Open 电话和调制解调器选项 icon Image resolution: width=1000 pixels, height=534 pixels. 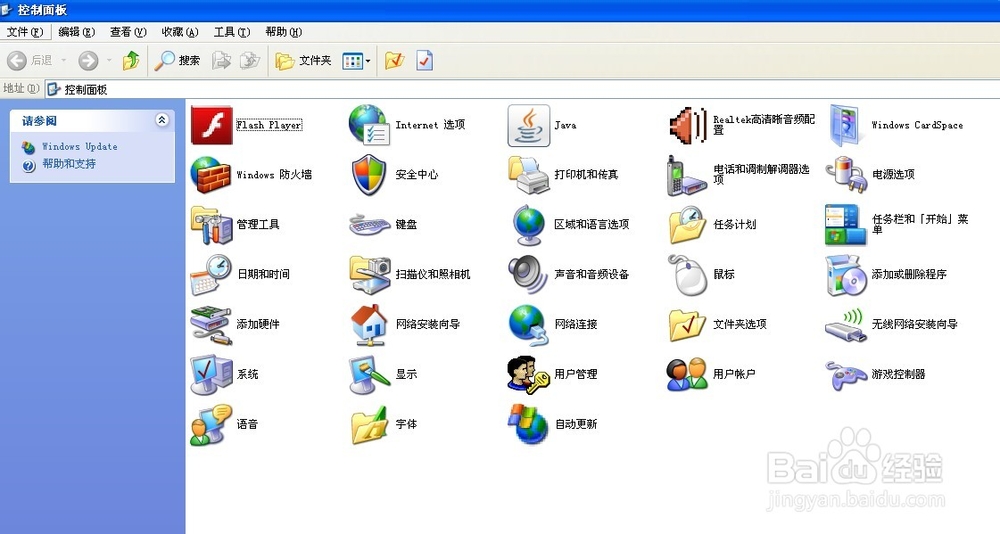tap(686, 175)
